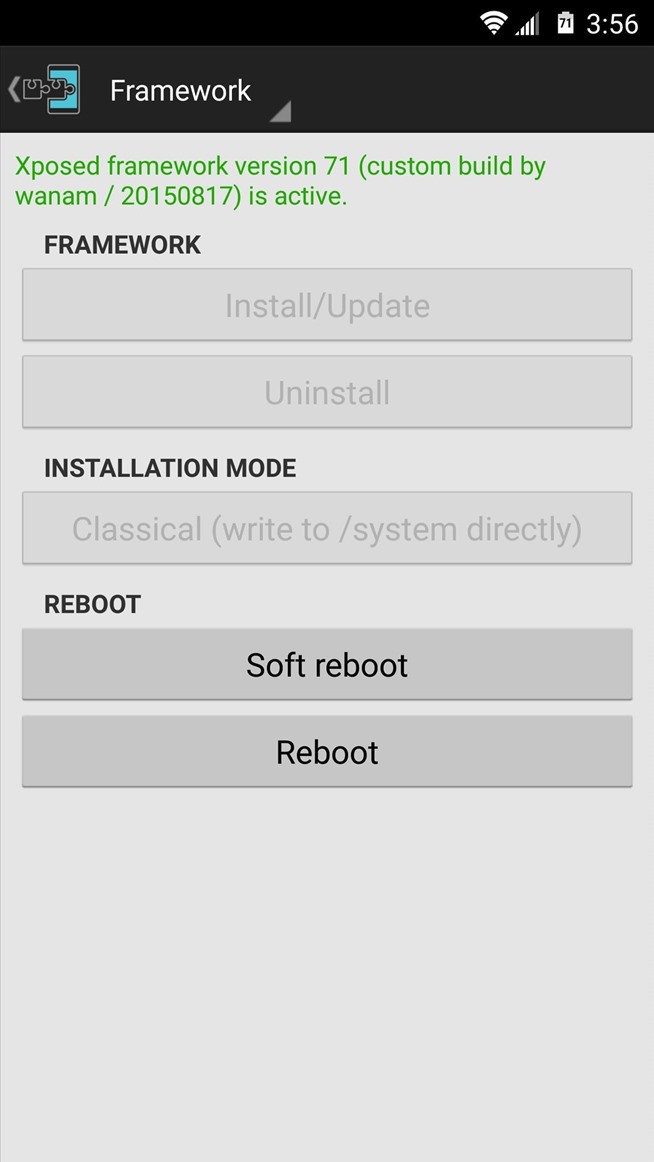Open the Framework section dropdown title
Viewport: 654px width, 1162px height.
point(181,90)
